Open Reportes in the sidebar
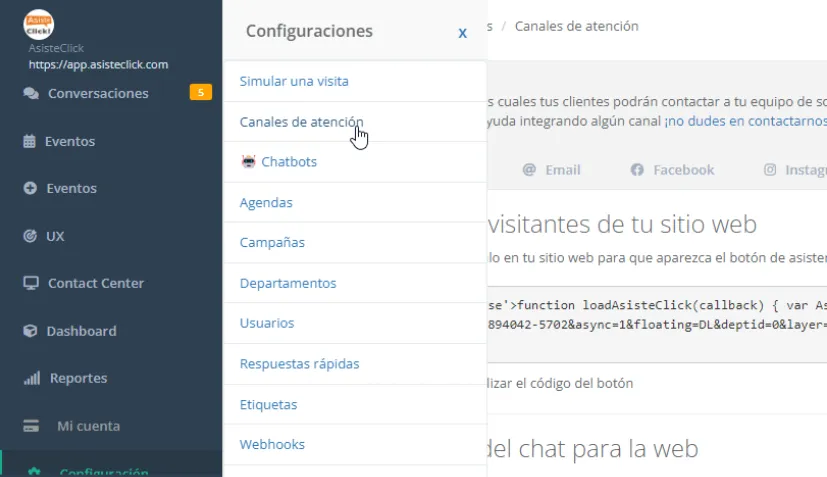Image resolution: width=827 pixels, height=477 pixels. point(79,378)
